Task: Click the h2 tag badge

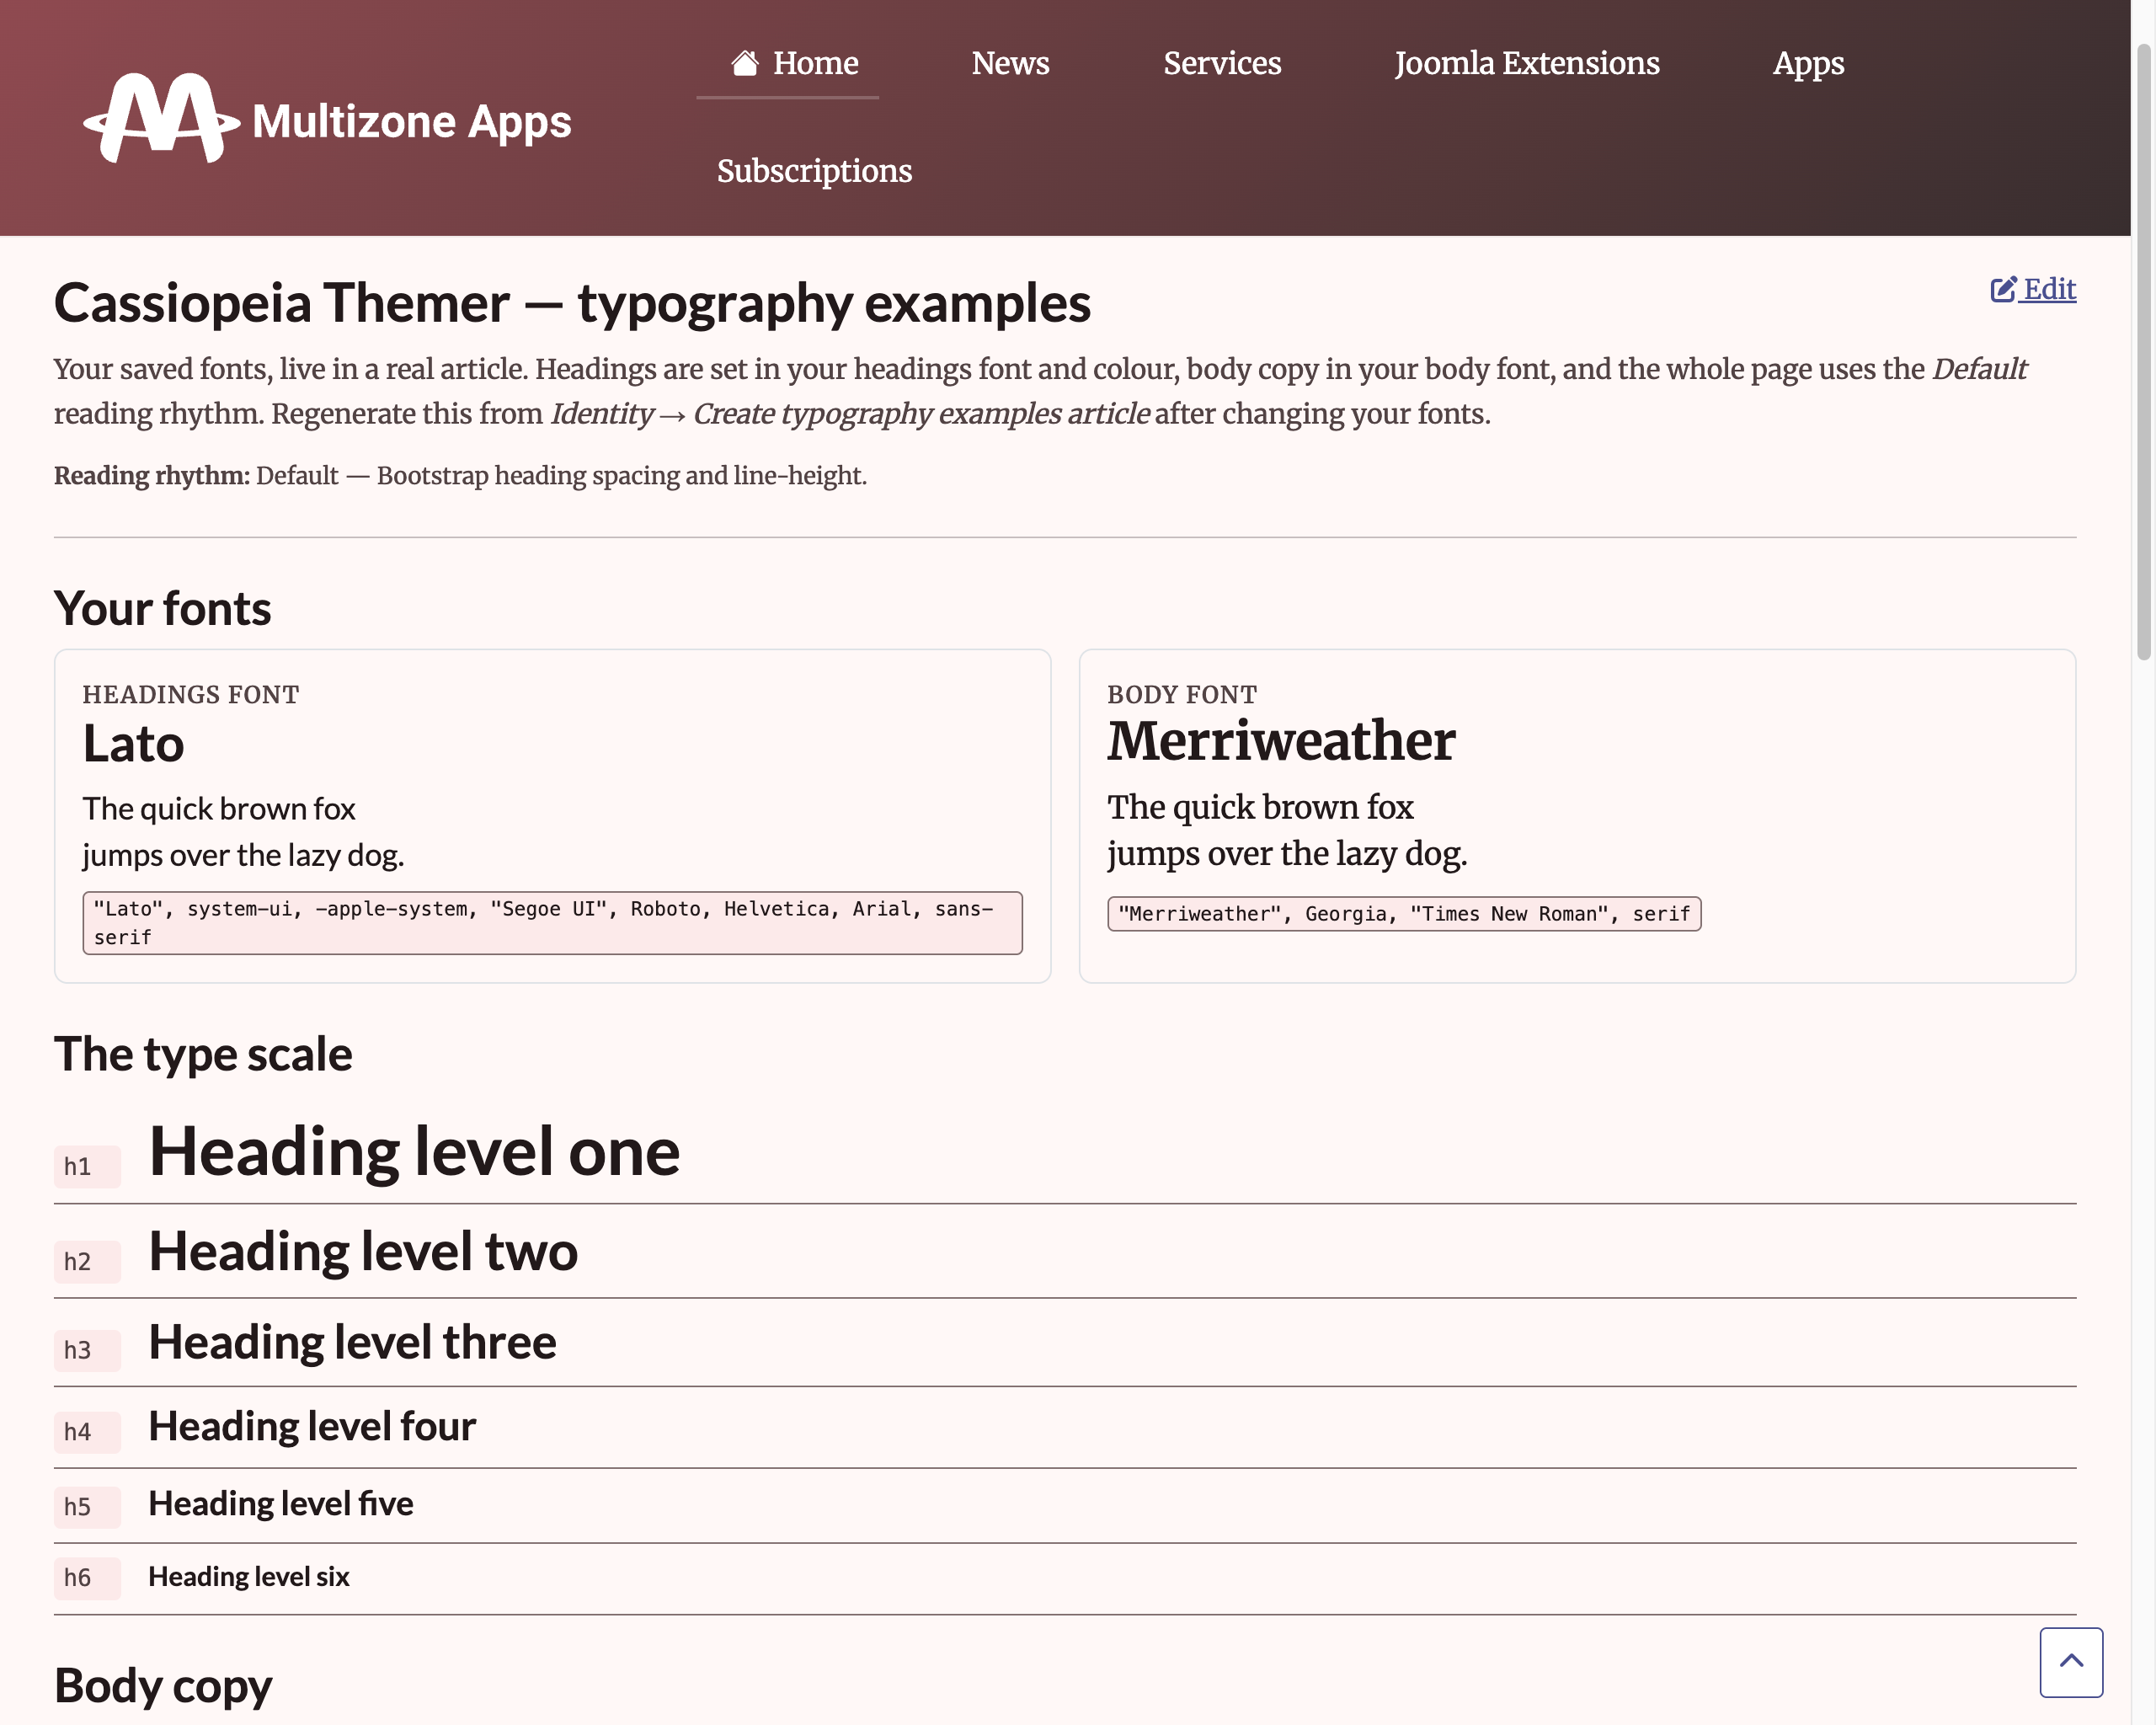Action: tap(87, 1262)
